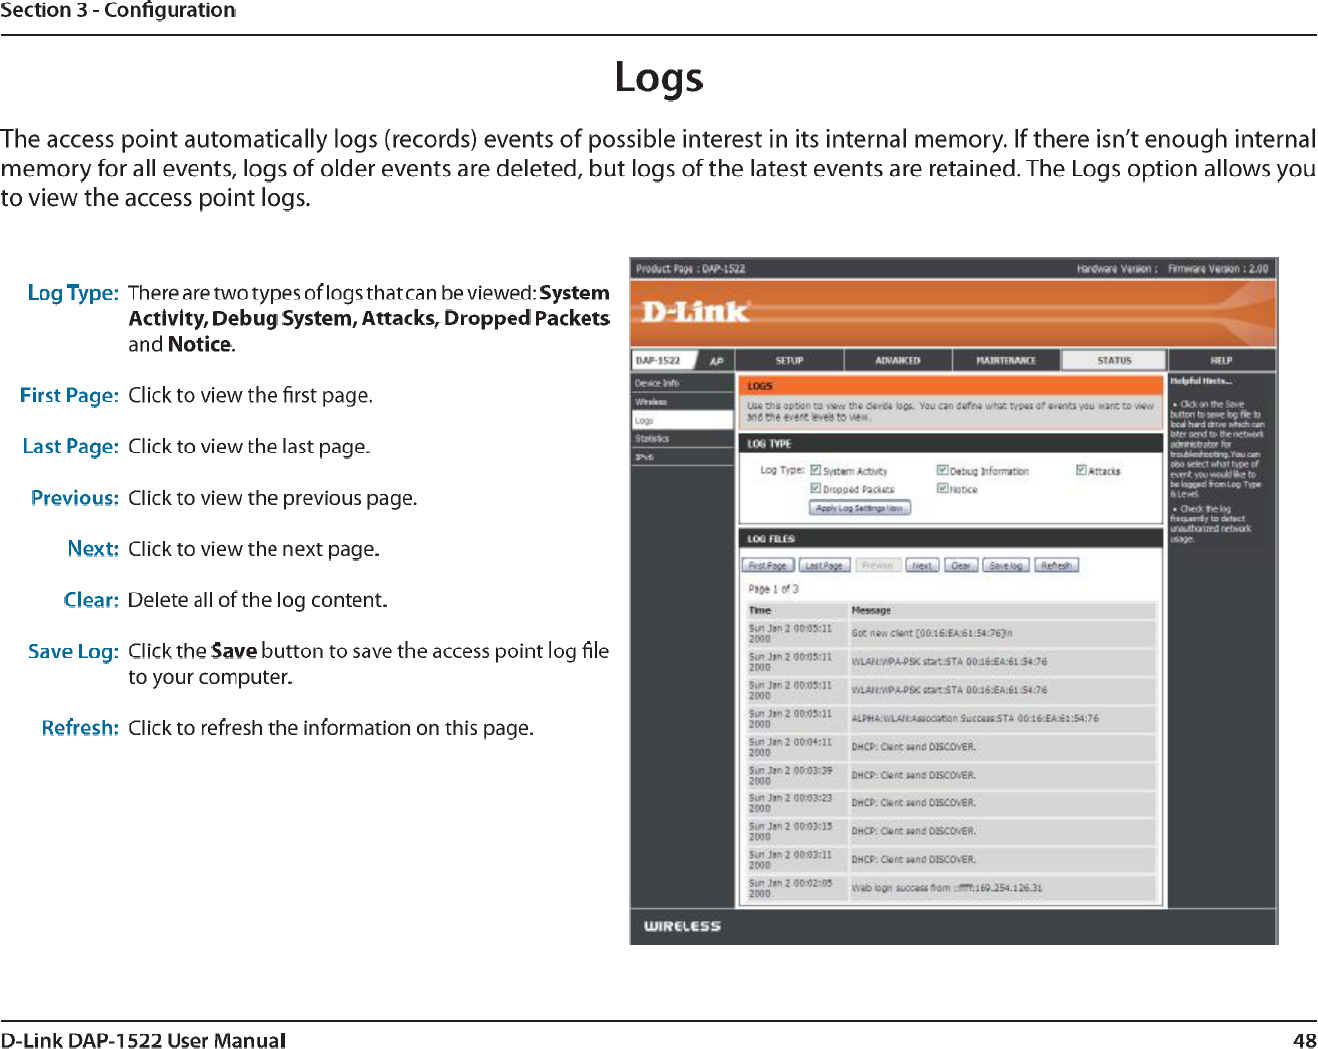Jump to the Last Page of logs

pyautogui.click(x=824, y=565)
